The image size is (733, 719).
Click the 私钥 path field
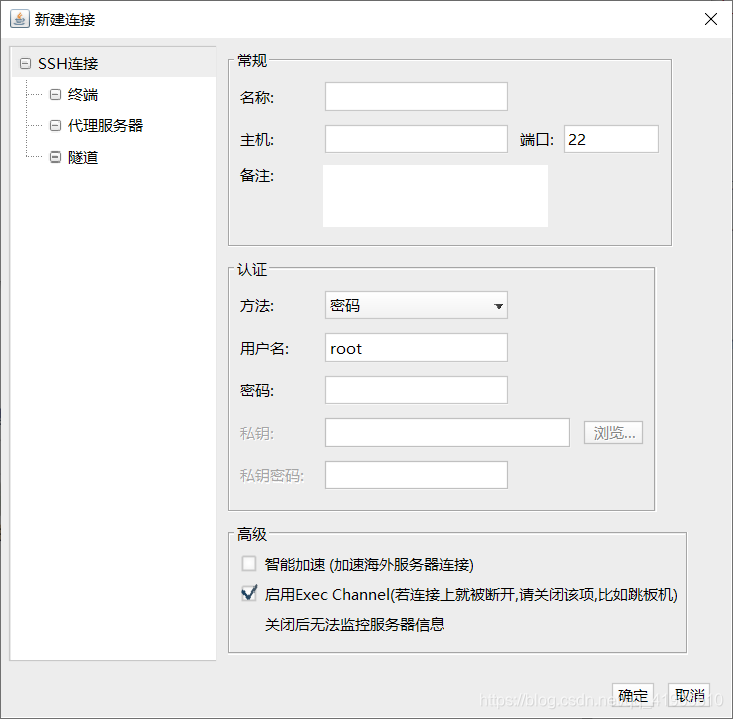pos(447,432)
